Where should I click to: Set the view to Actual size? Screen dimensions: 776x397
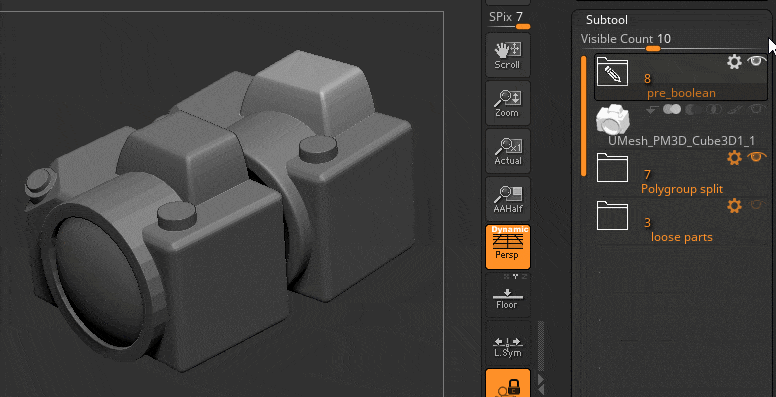[508, 151]
